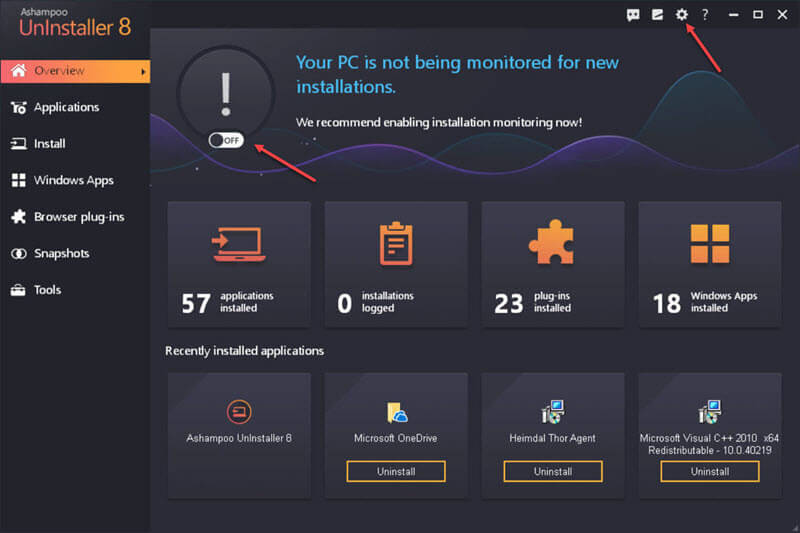
Task: Uninstall Heimdal Thor Agent
Action: click(x=553, y=471)
